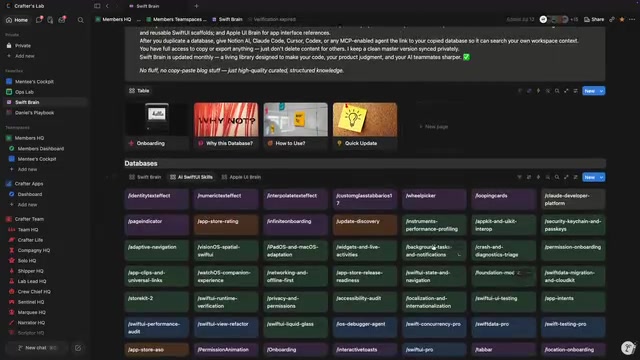
Task: Click Add new under Crafter Apps
Action: pyautogui.click(x=27, y=204)
